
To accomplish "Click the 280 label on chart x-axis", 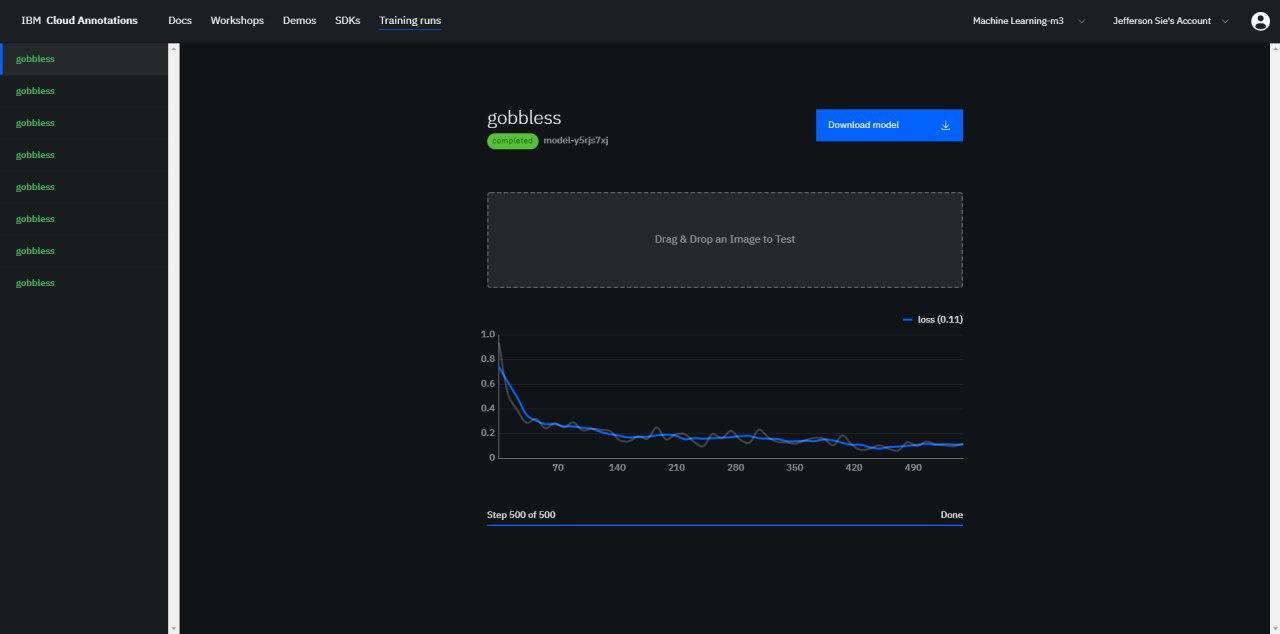I will [736, 468].
